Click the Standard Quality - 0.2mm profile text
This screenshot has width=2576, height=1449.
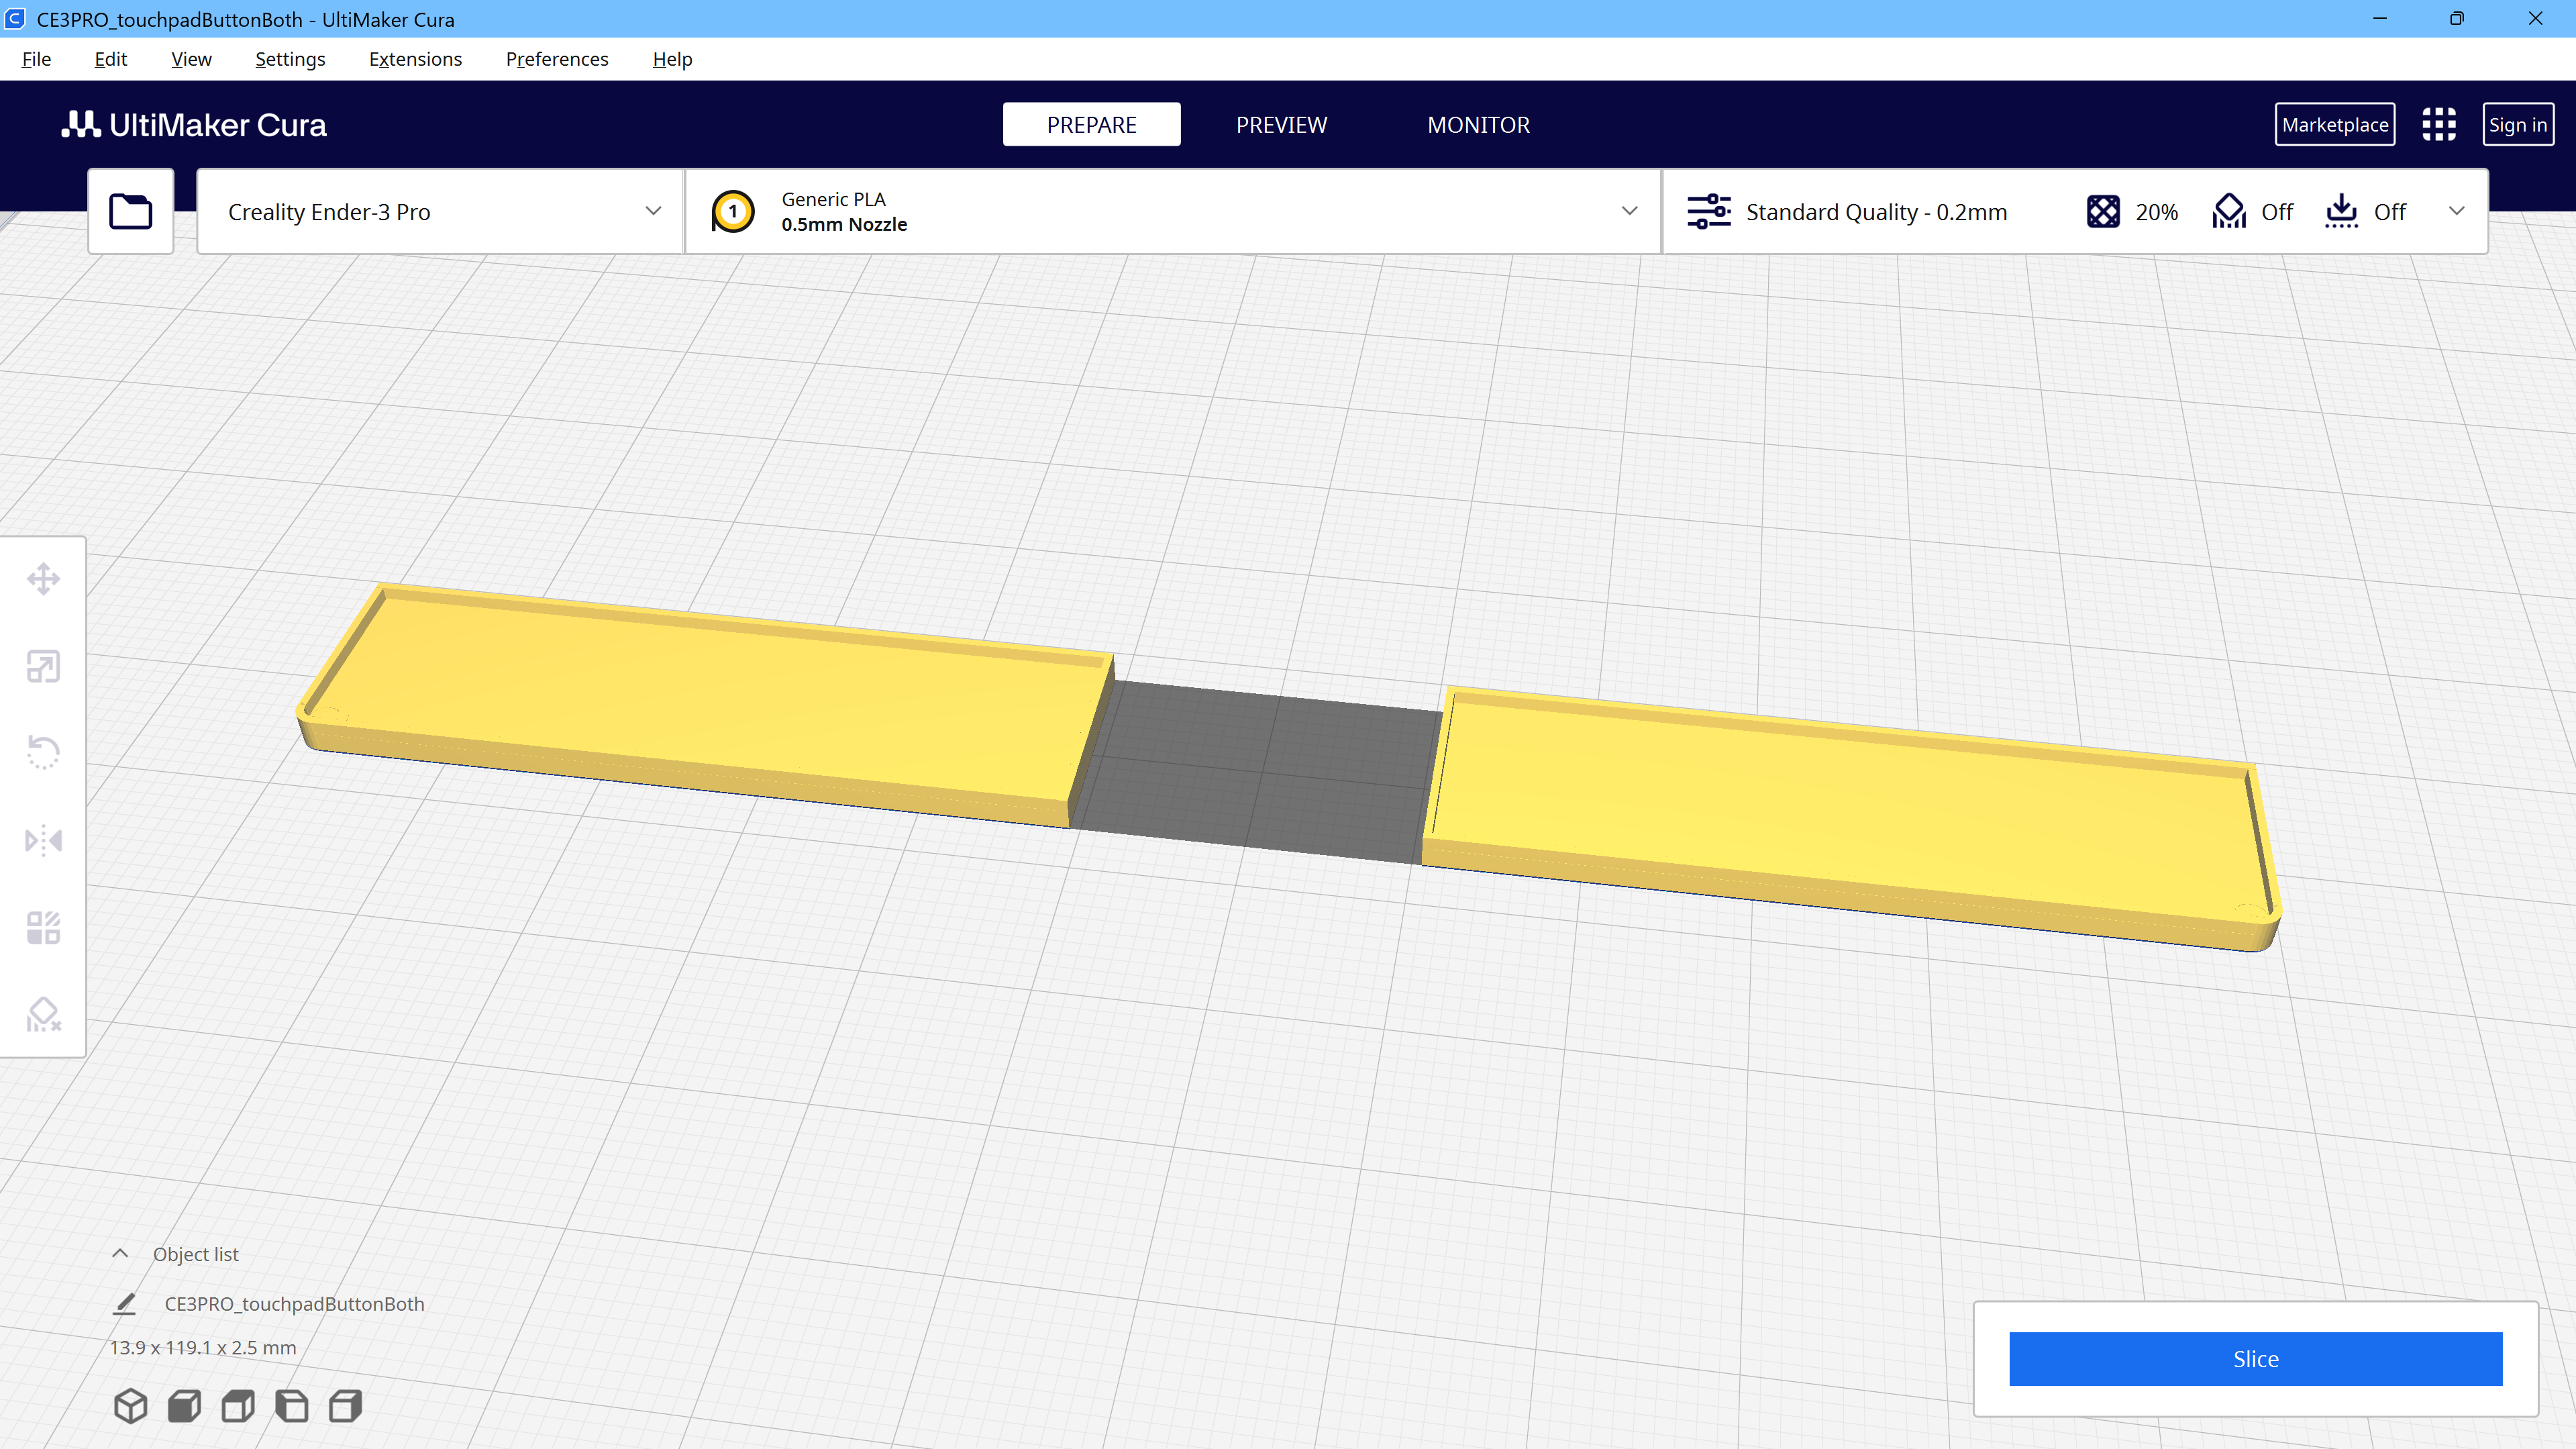(1876, 212)
